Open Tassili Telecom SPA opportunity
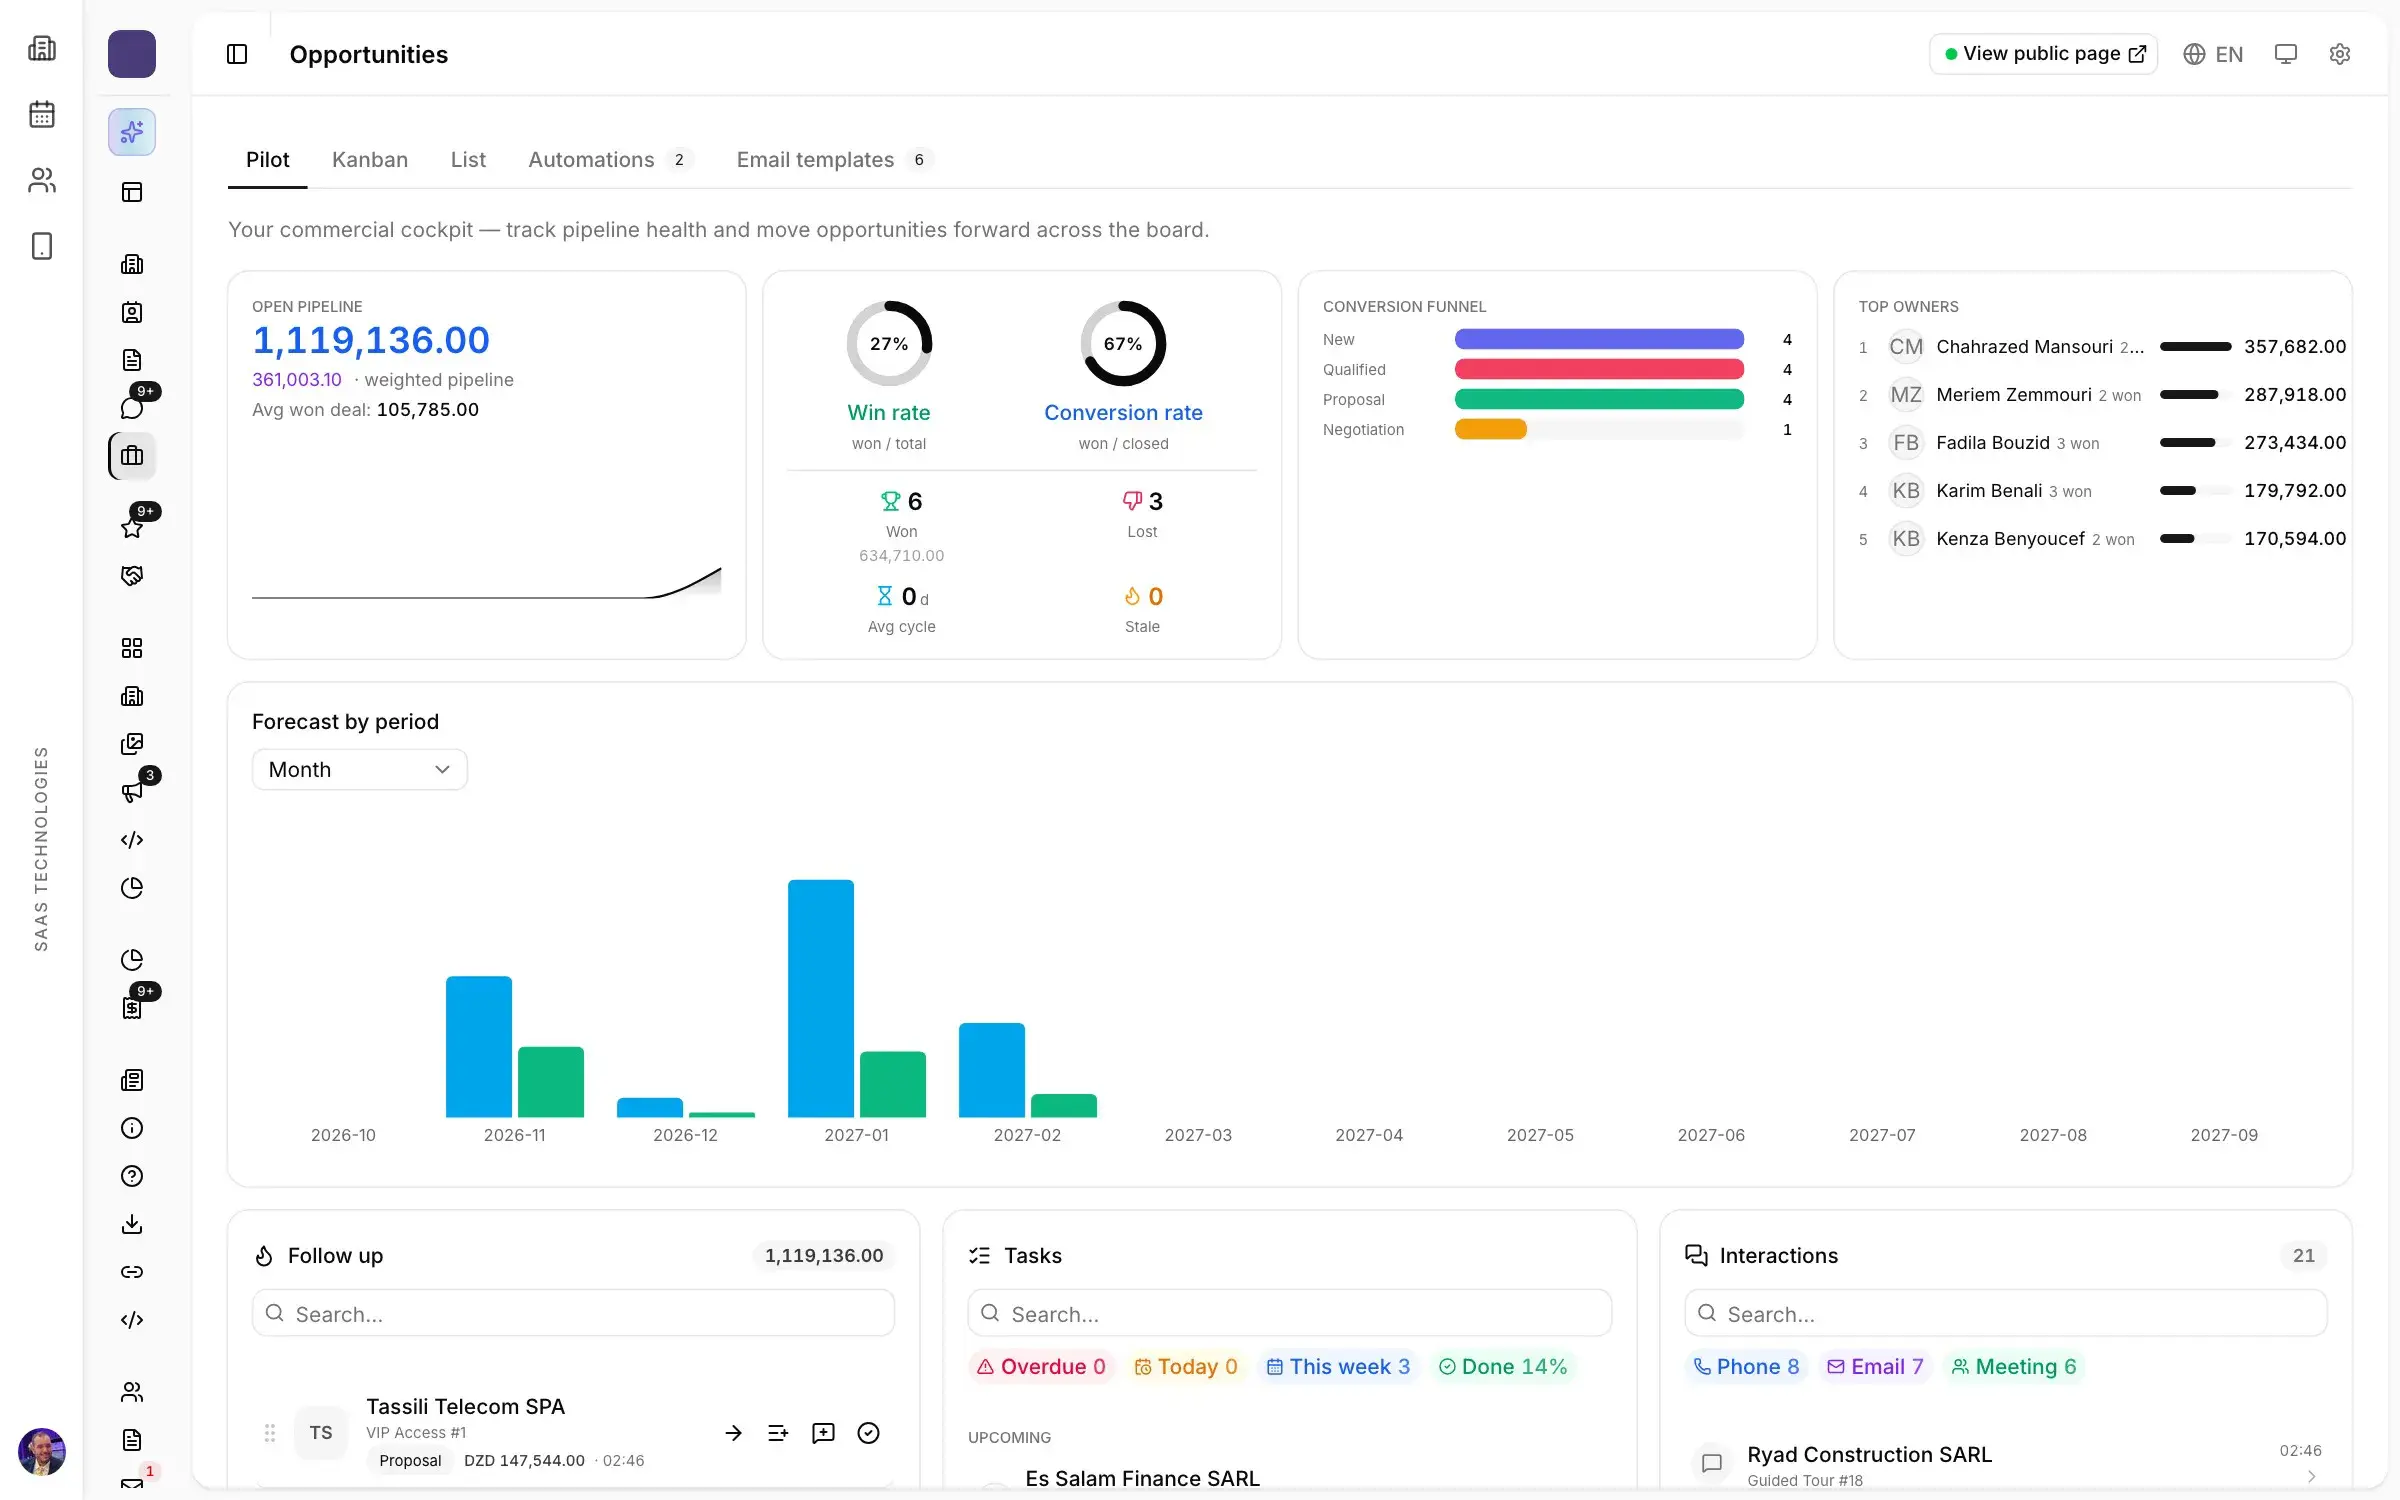This screenshot has width=2400, height=1500. pyautogui.click(x=465, y=1407)
